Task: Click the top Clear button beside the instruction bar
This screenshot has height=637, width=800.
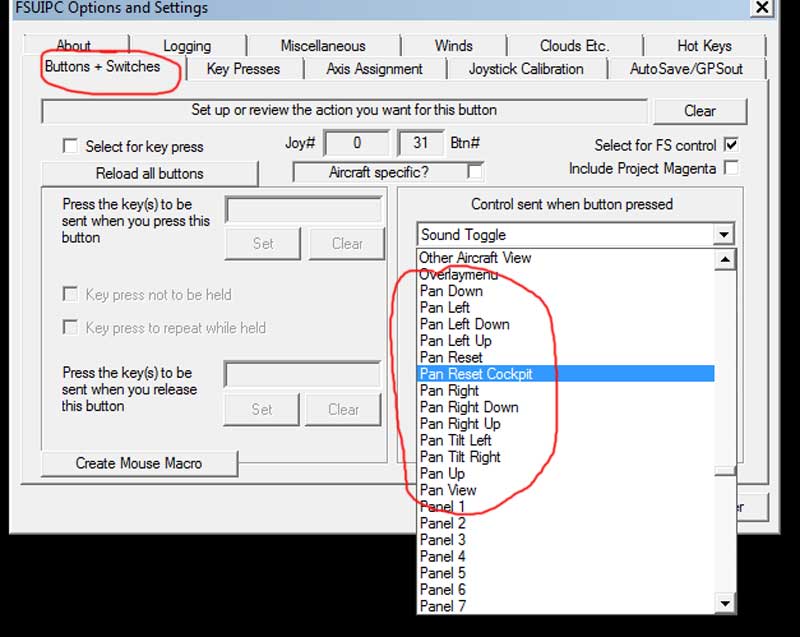Action: pyautogui.click(x=700, y=111)
